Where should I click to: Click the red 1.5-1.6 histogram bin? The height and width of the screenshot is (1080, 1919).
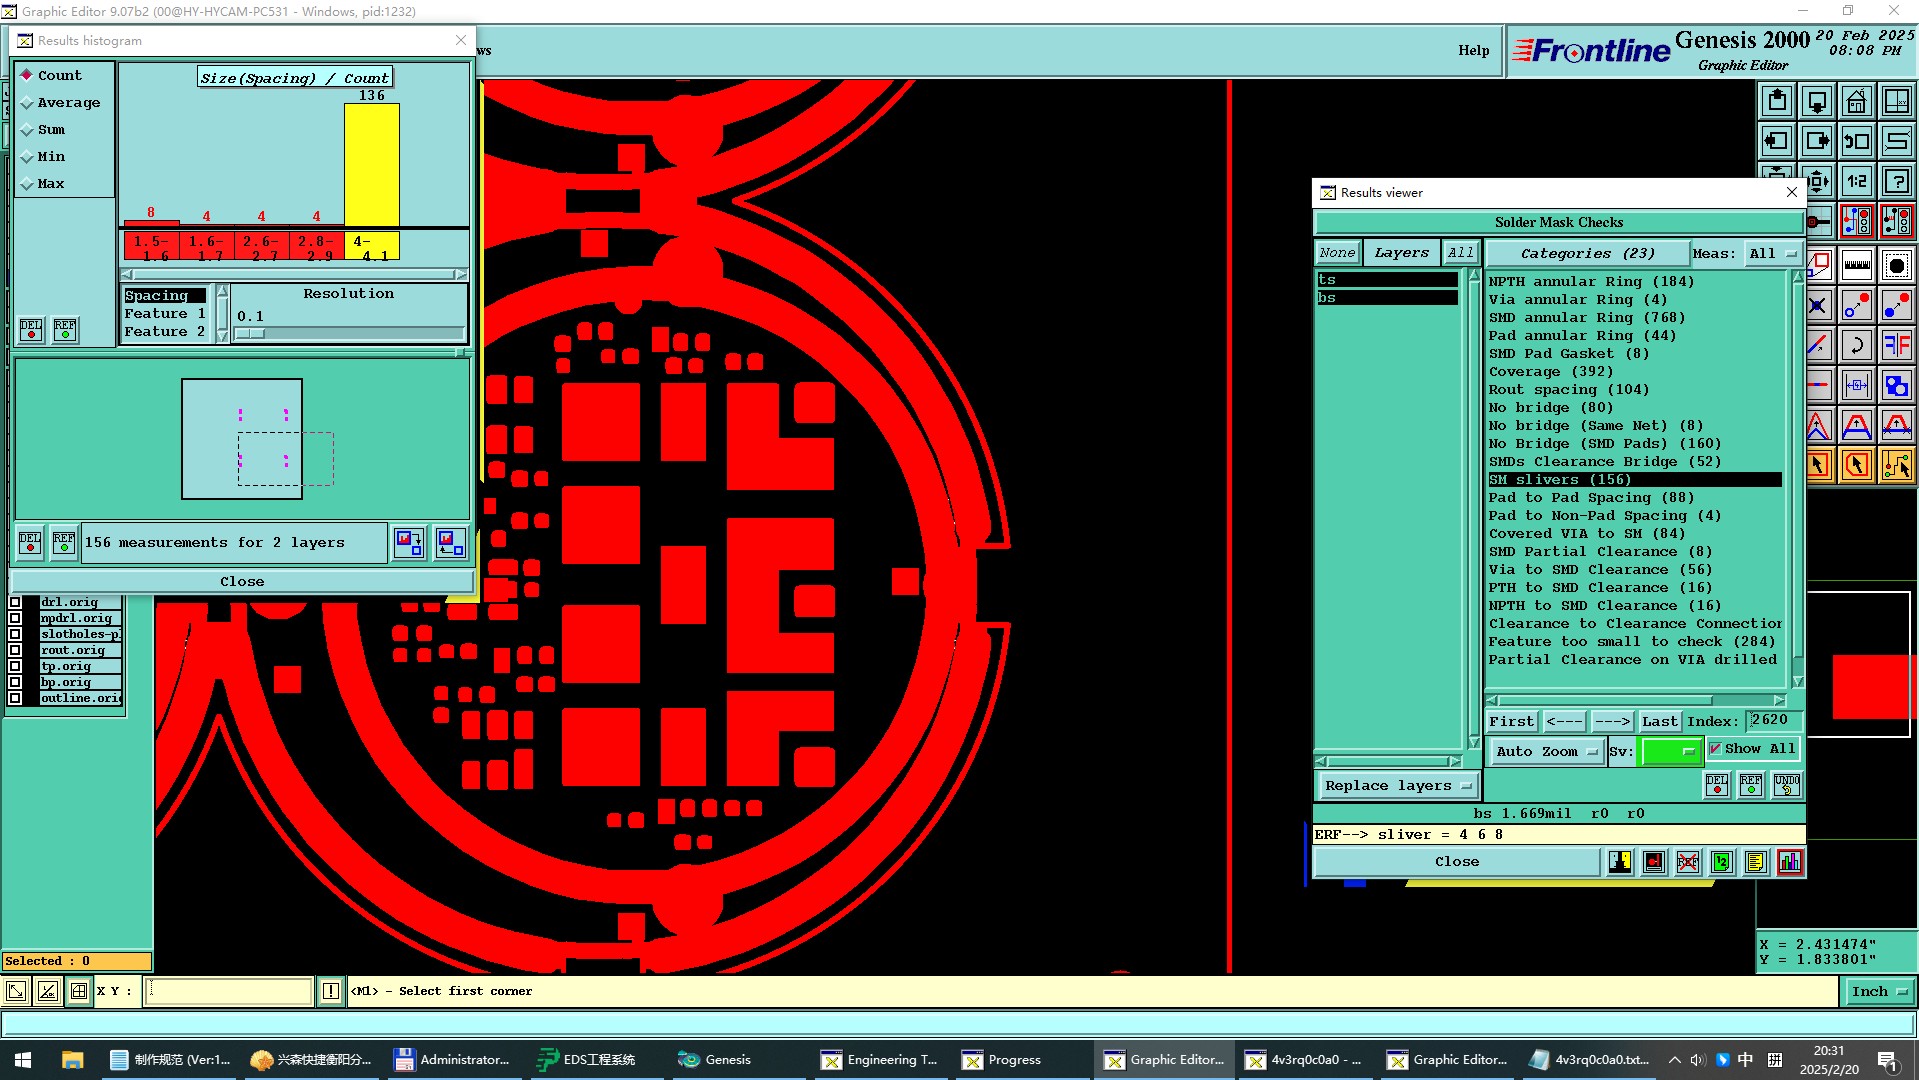tap(151, 246)
